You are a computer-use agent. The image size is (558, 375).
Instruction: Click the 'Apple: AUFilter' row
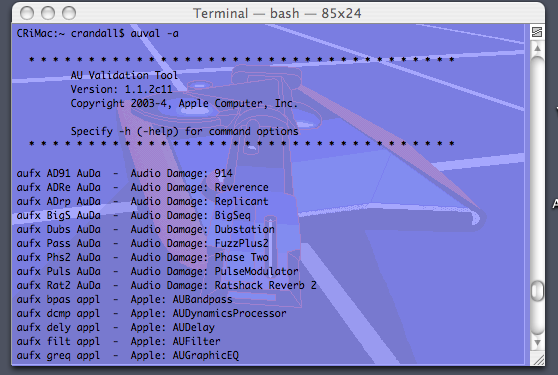click(119, 342)
